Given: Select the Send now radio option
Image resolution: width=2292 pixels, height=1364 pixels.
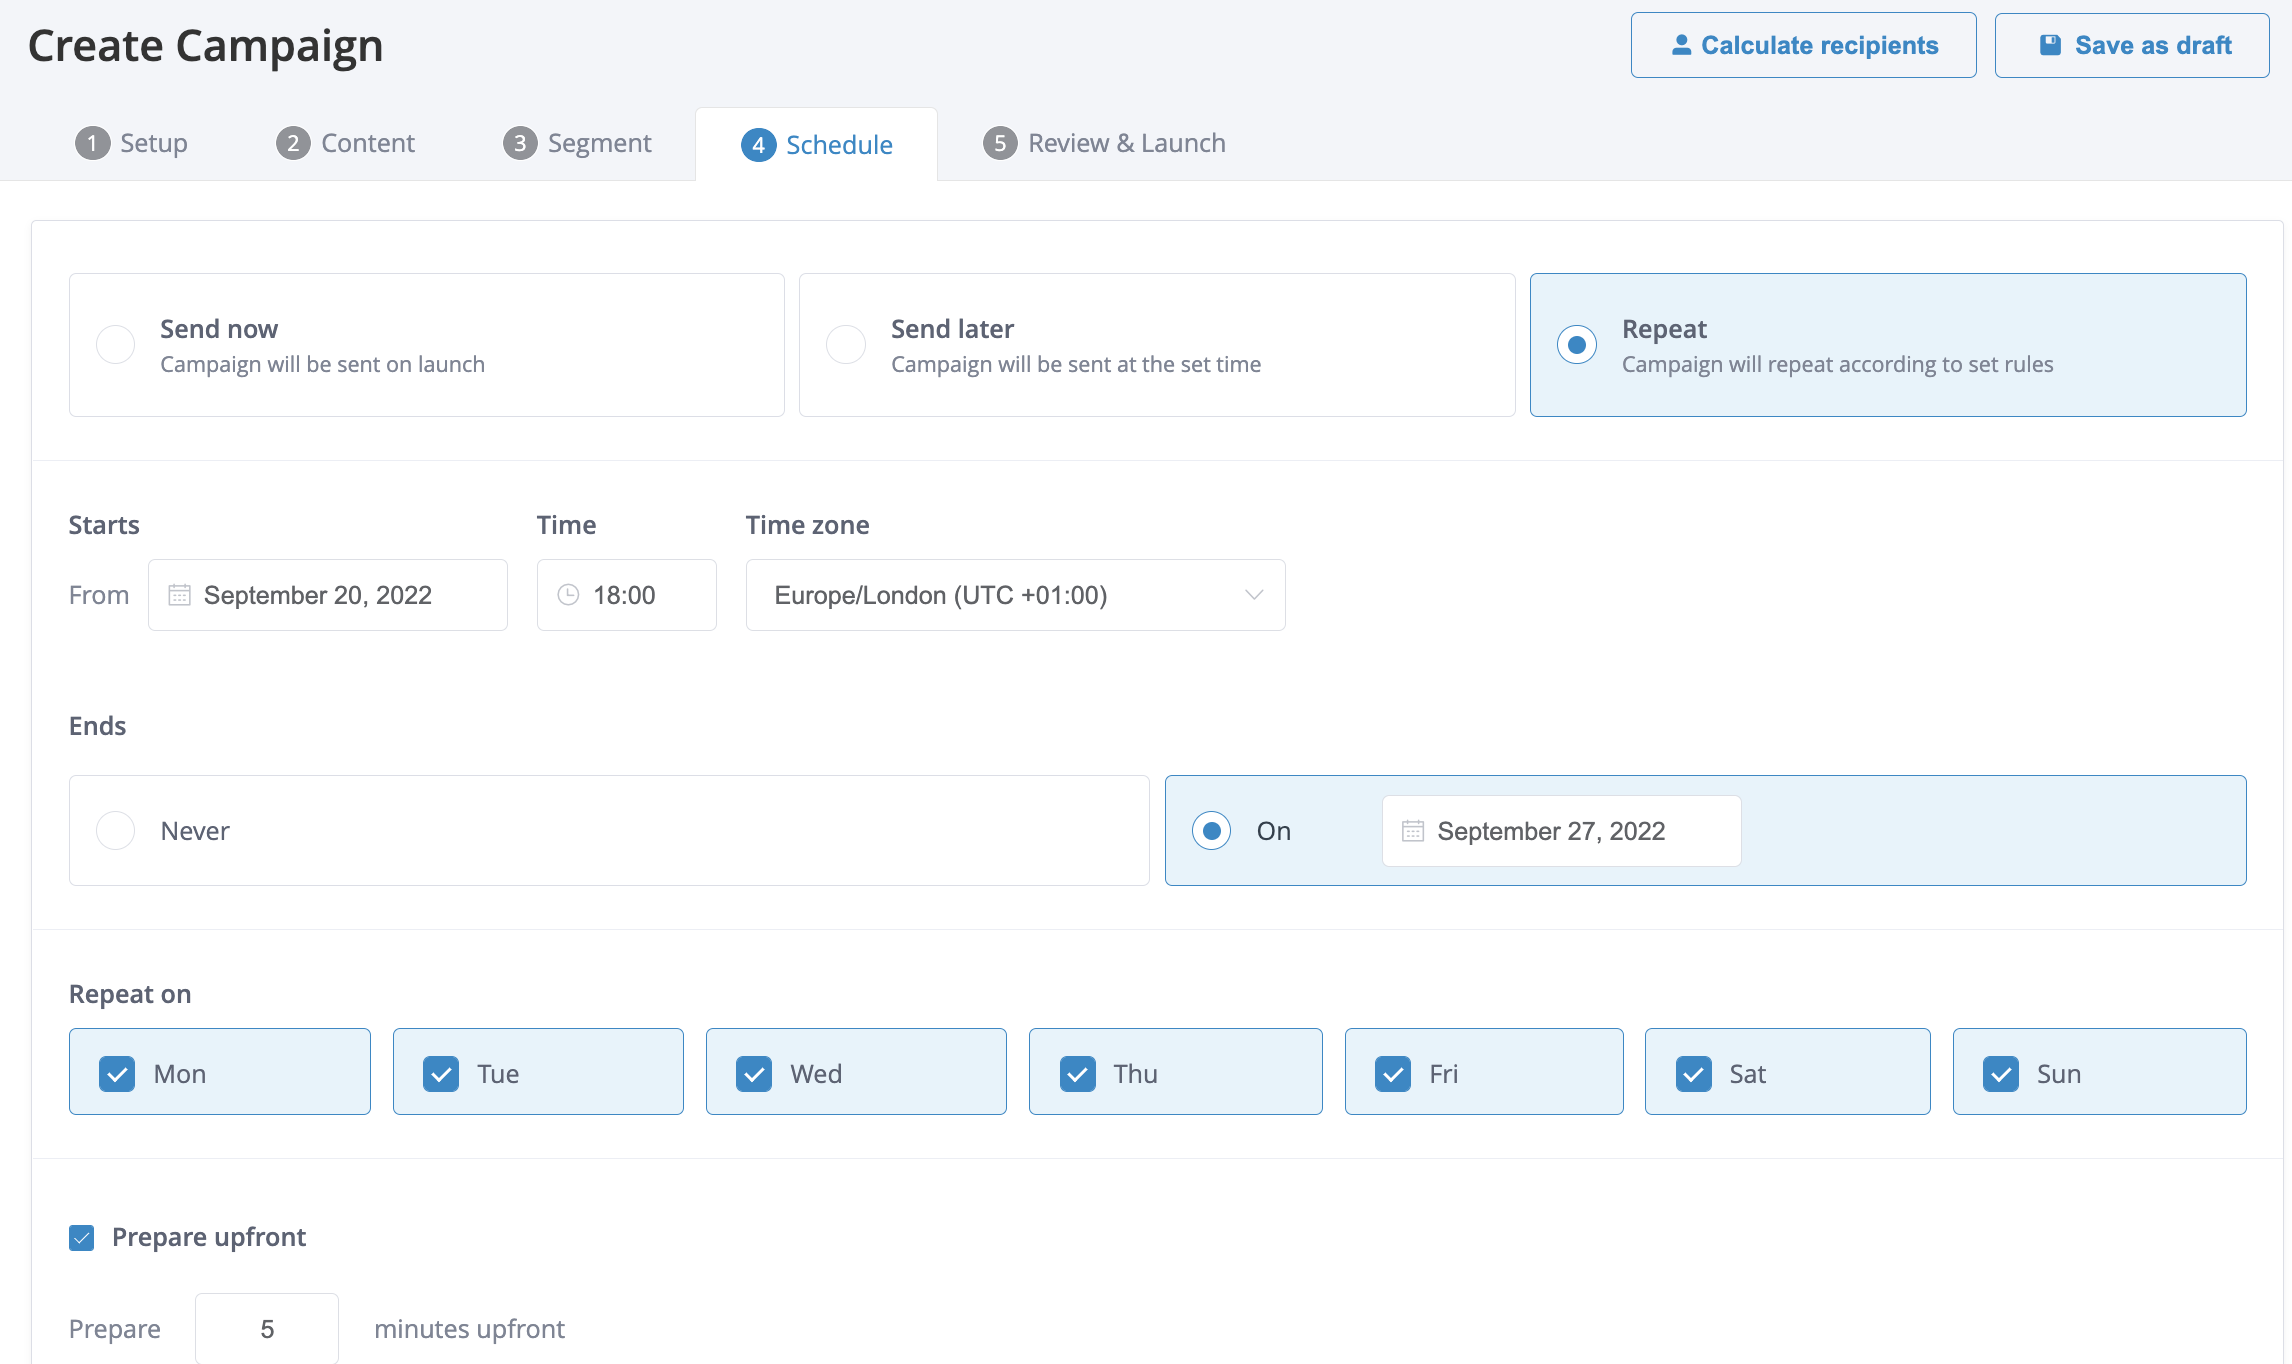Looking at the screenshot, I should [116, 345].
